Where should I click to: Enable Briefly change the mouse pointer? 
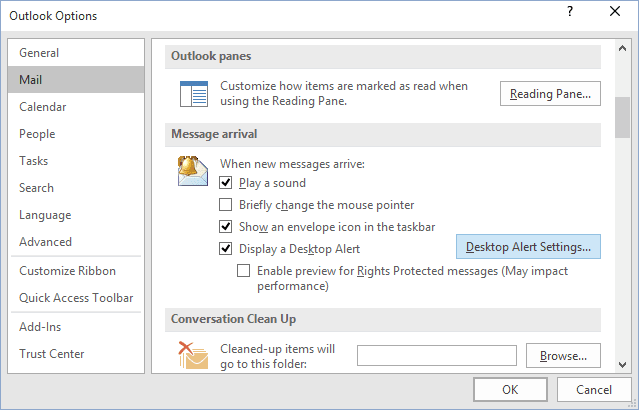[225, 204]
